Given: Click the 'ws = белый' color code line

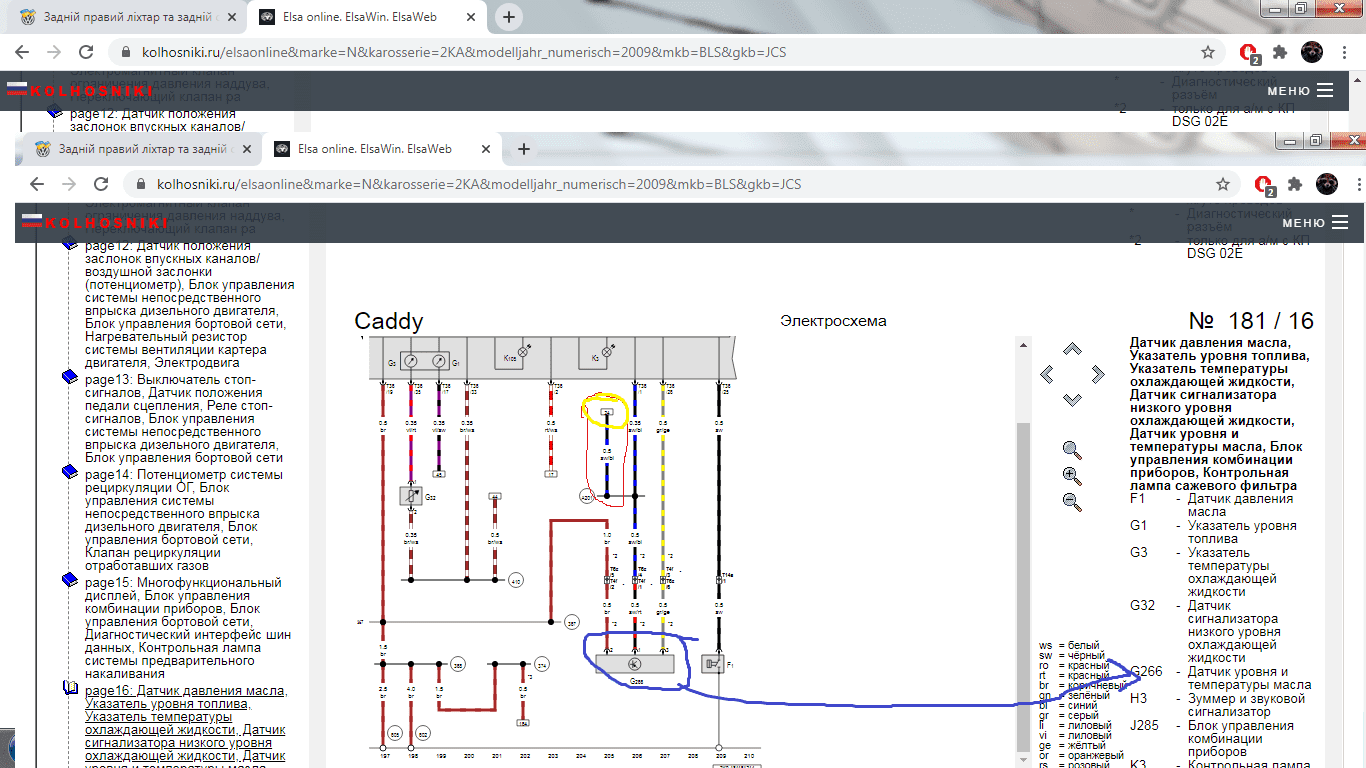Looking at the screenshot, I should [x=1070, y=645].
